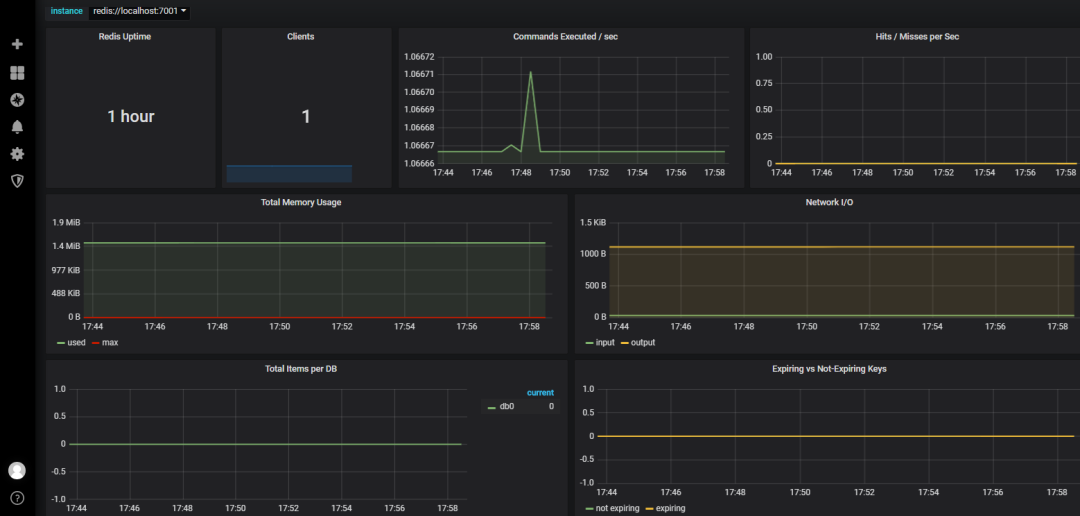Click the 1.06671 y-axis label

418,74
